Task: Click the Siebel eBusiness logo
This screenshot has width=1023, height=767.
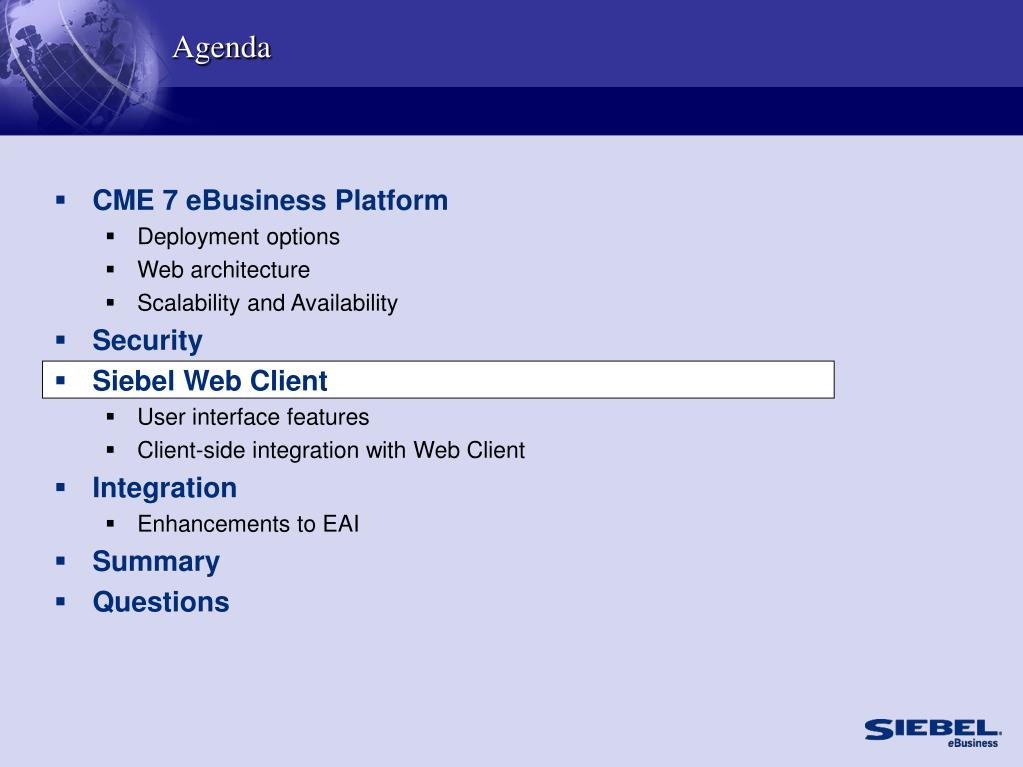Action: tap(933, 733)
